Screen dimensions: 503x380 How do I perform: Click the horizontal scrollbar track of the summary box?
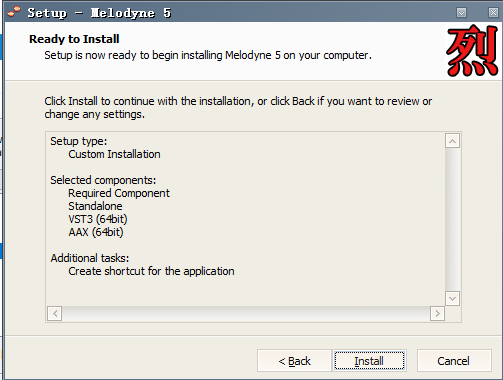tap(246, 313)
